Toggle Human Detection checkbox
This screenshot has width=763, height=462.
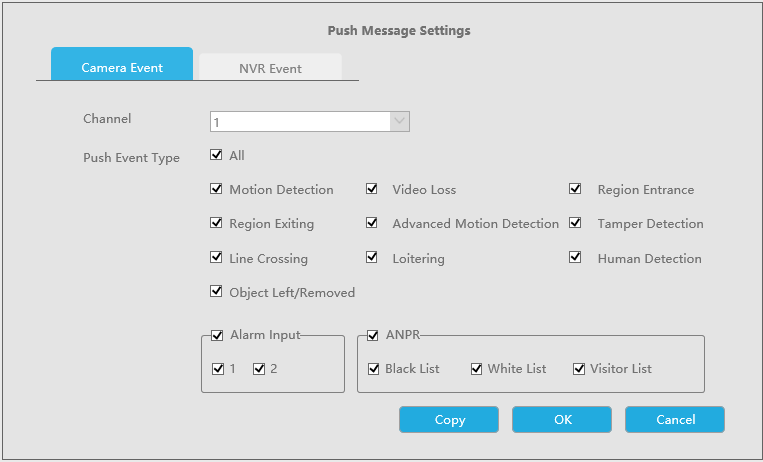point(575,258)
